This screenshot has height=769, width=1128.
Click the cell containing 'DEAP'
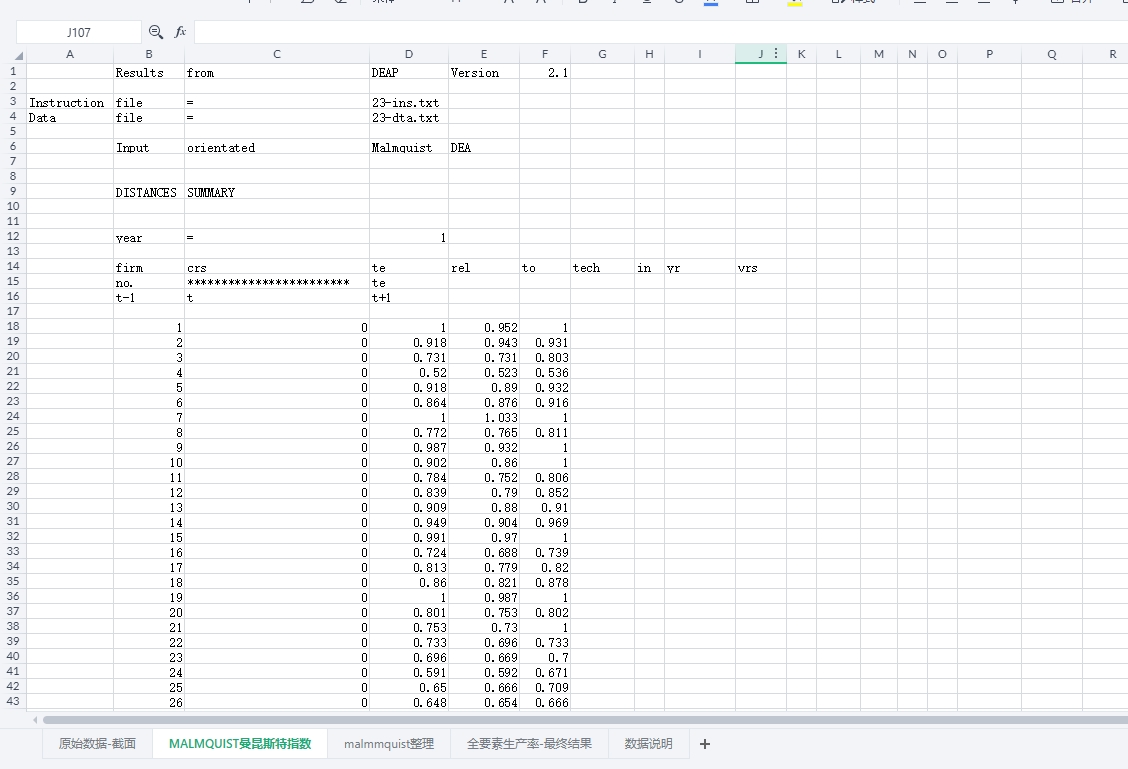click(x=409, y=72)
